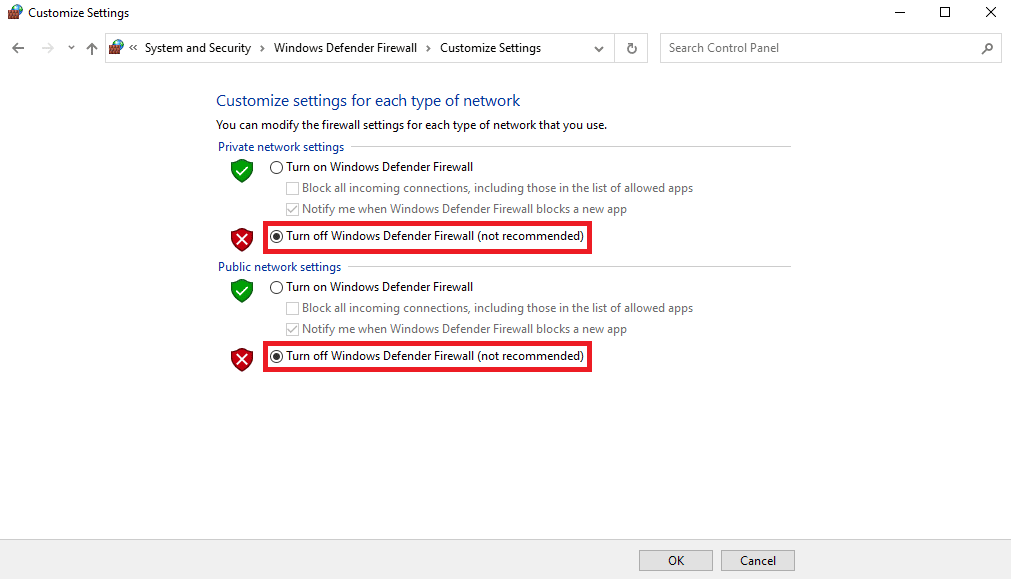Viewport: 1011px width, 579px height.
Task: Click the Private network settings heading
Action: [281, 147]
